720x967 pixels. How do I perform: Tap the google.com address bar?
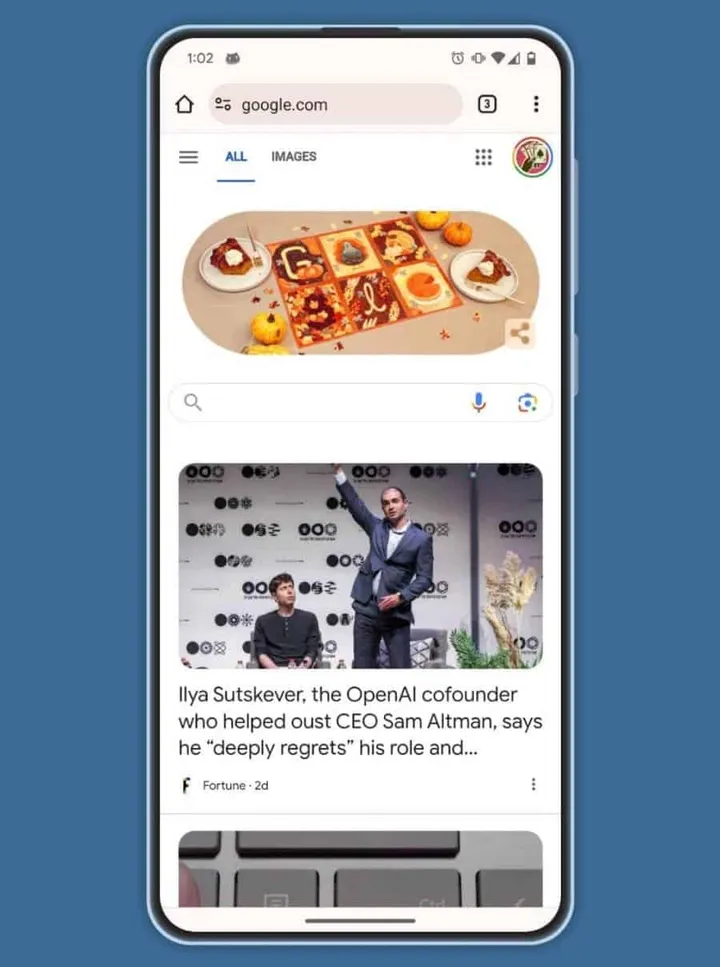coord(336,104)
